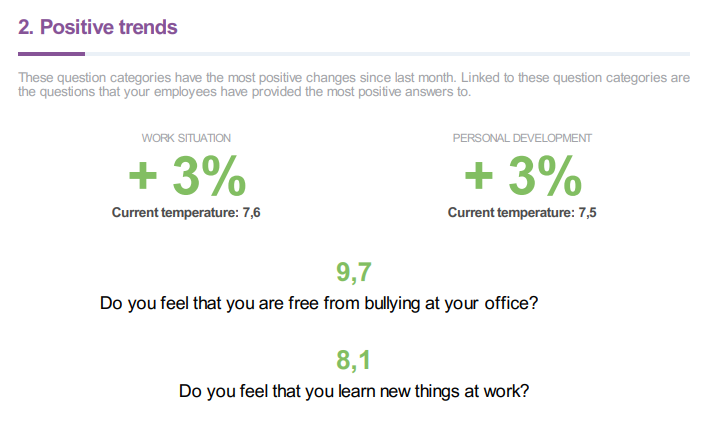Viewport: 714px width, 422px height.
Task: Click the +3% value under Work Situation
Action: click(x=187, y=176)
